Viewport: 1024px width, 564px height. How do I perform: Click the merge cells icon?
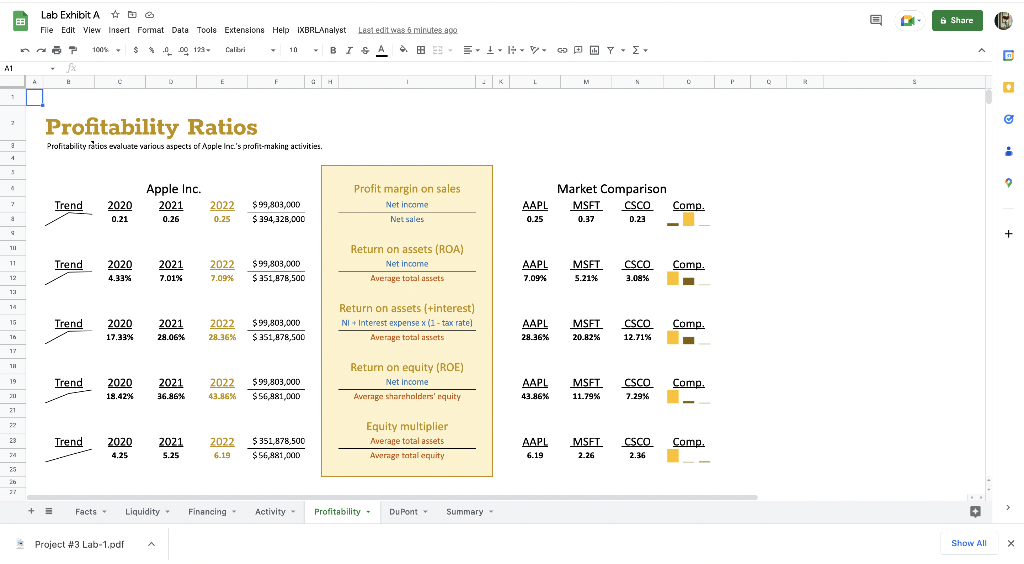pos(438,50)
